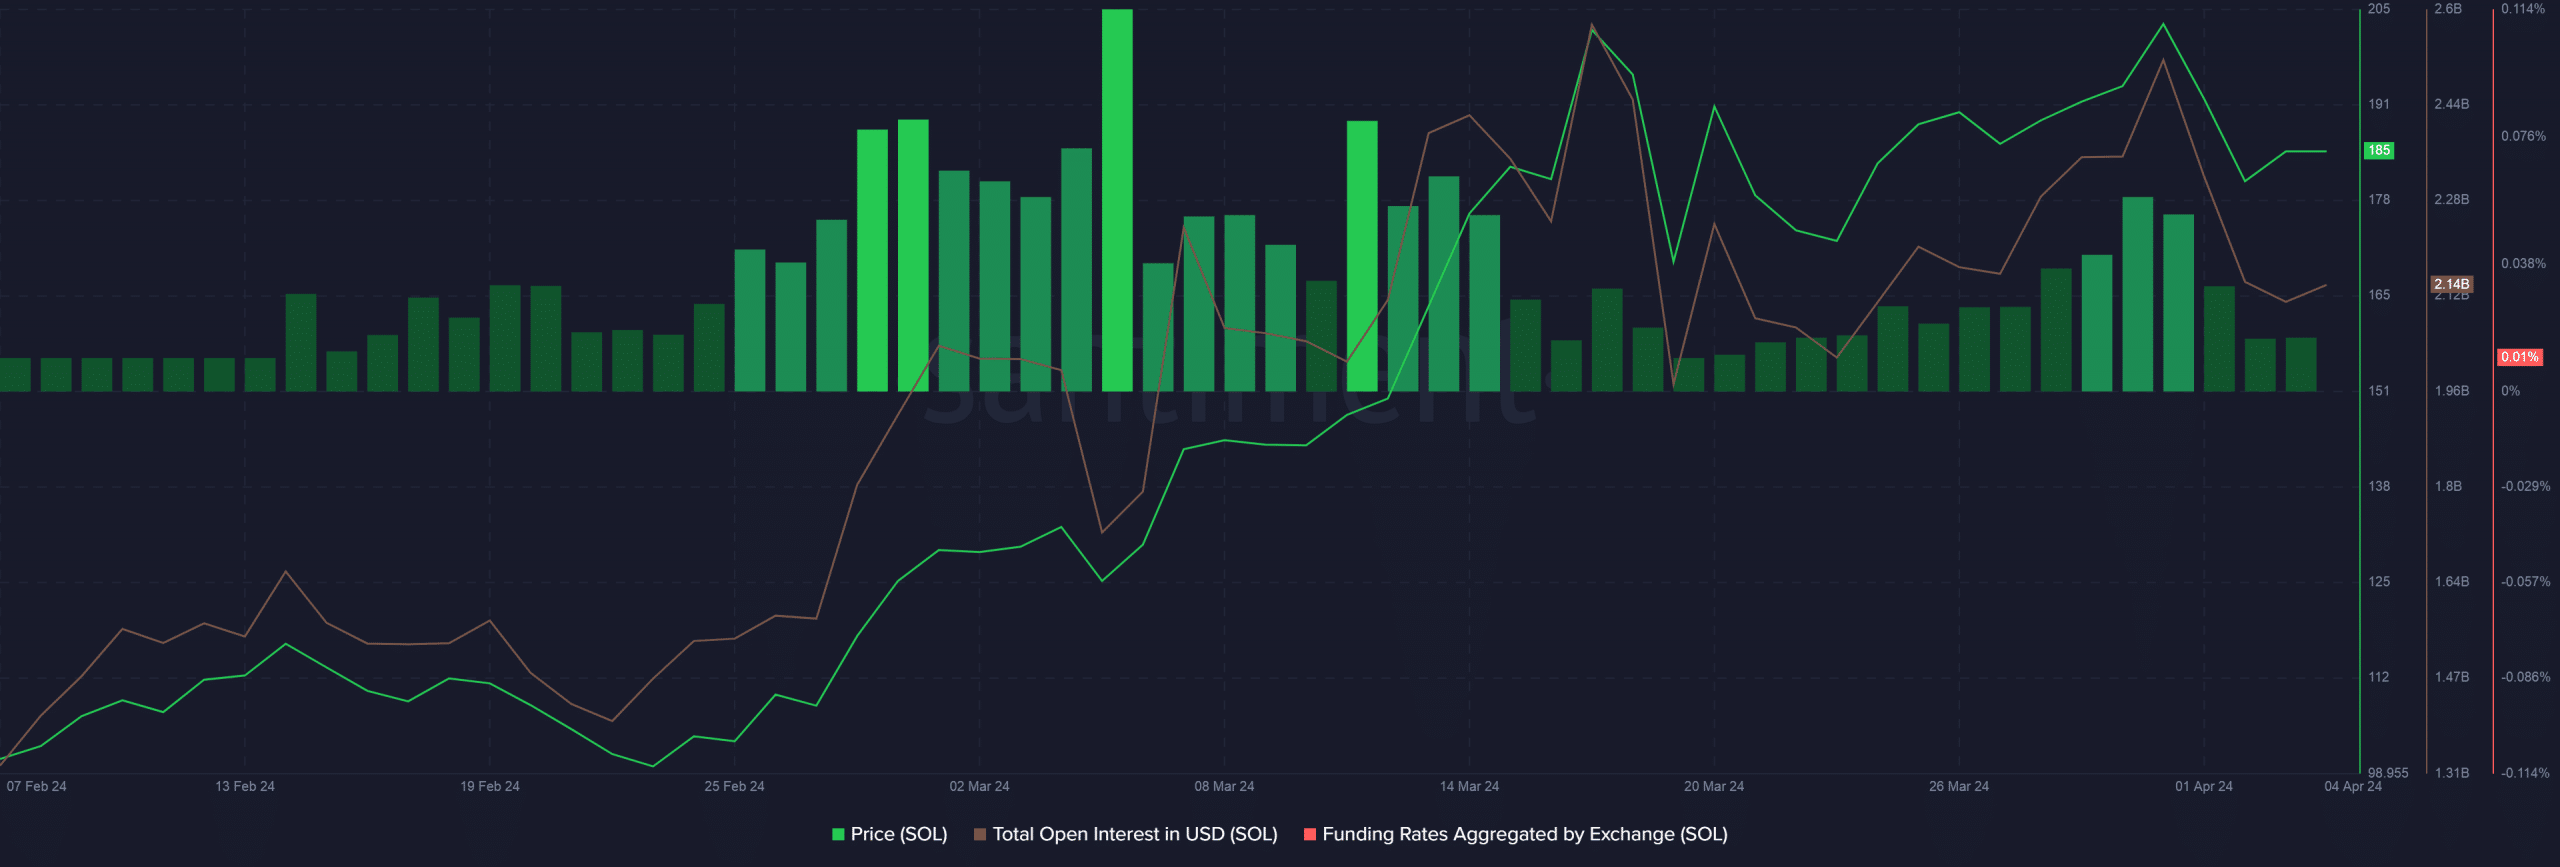Select the 07 Feb 24 date label
This screenshot has width=2560, height=867.
pos(36,786)
